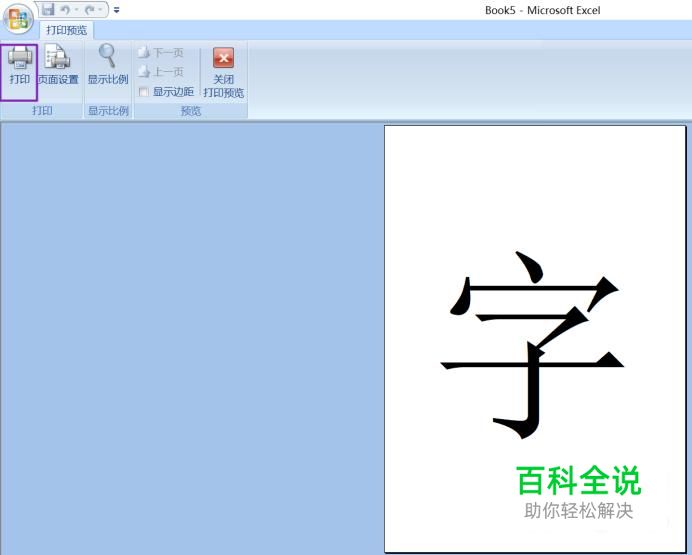Open the Redo history dropdown arrow
The width and height of the screenshot is (692, 555).
coord(101,10)
